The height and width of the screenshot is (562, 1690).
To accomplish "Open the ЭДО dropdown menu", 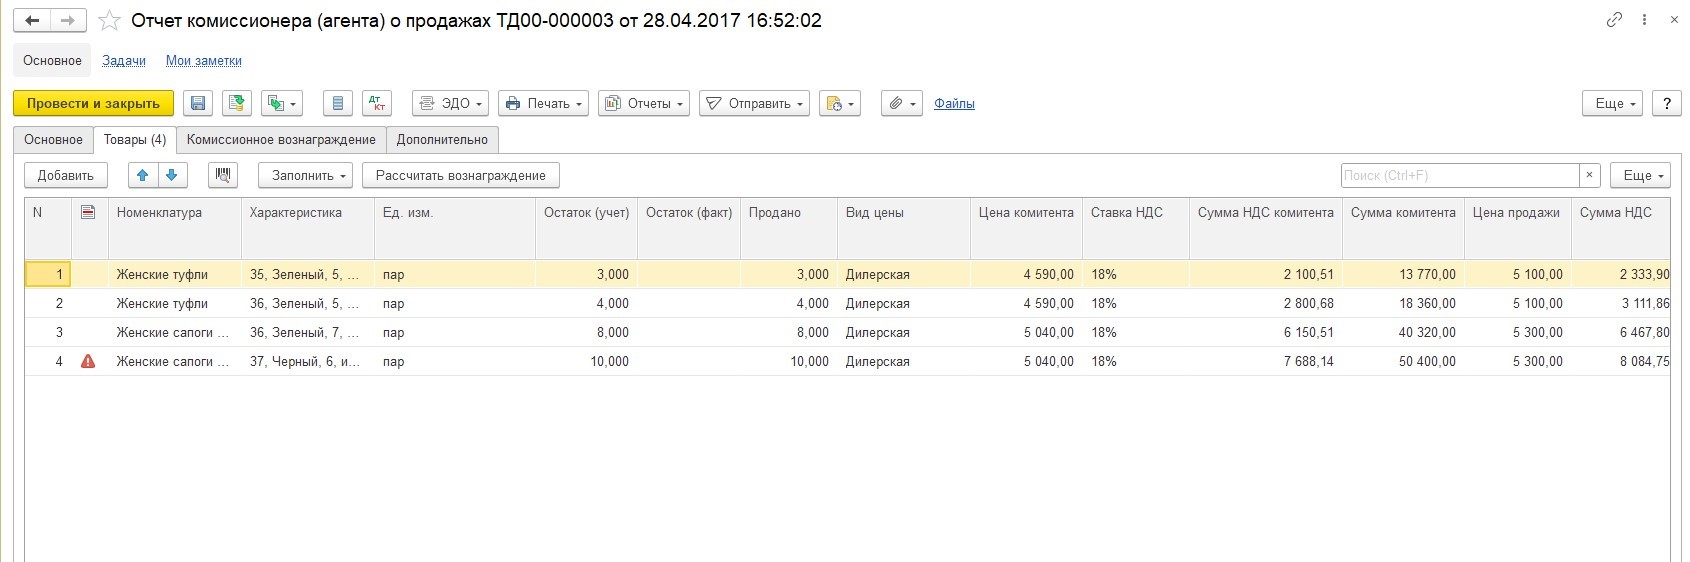I will click(450, 104).
